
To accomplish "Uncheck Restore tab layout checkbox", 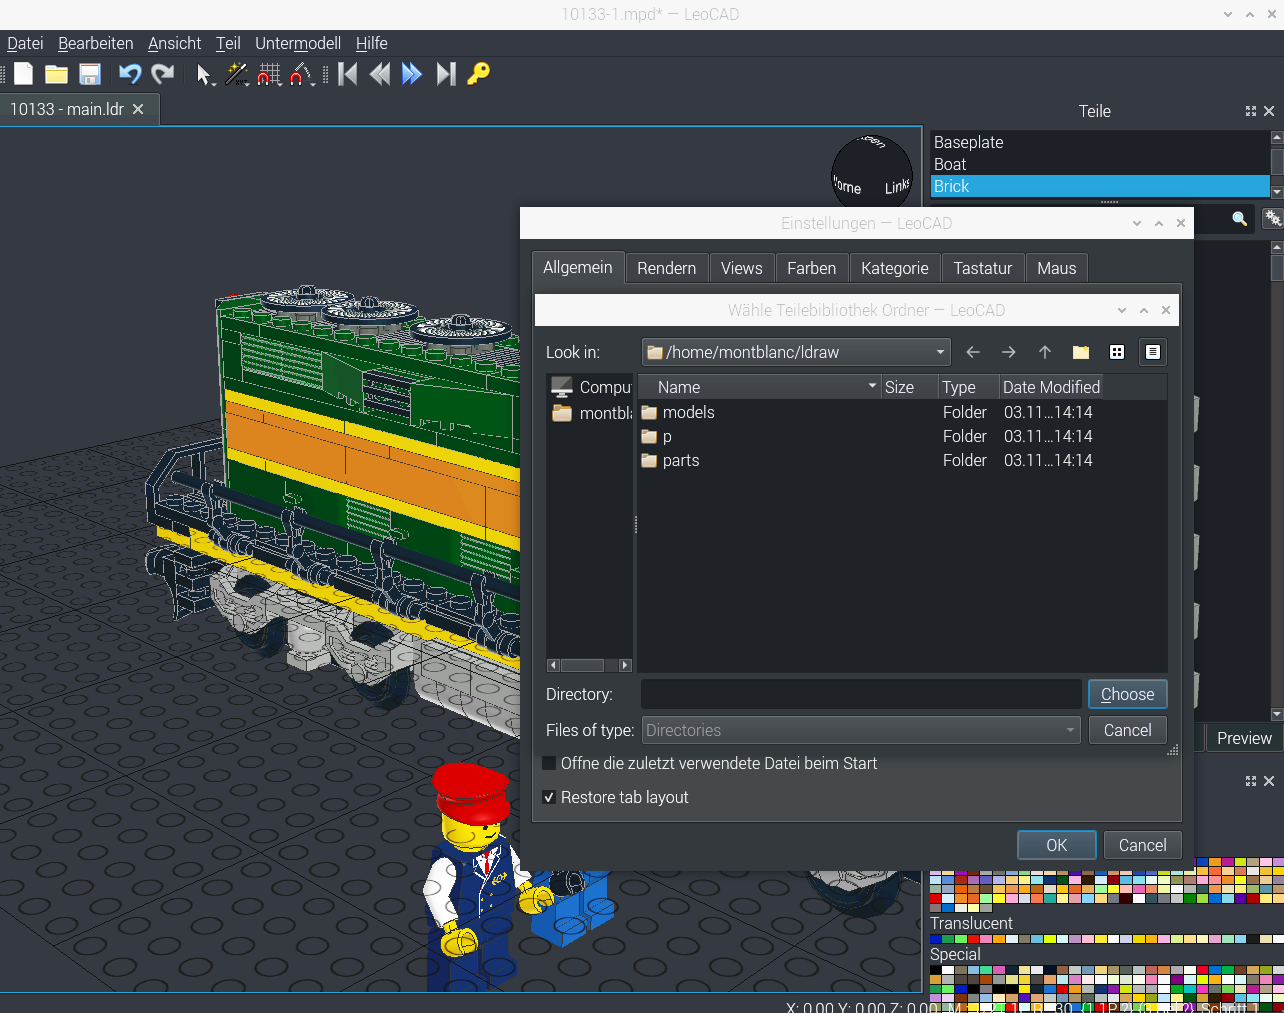I will click(549, 797).
